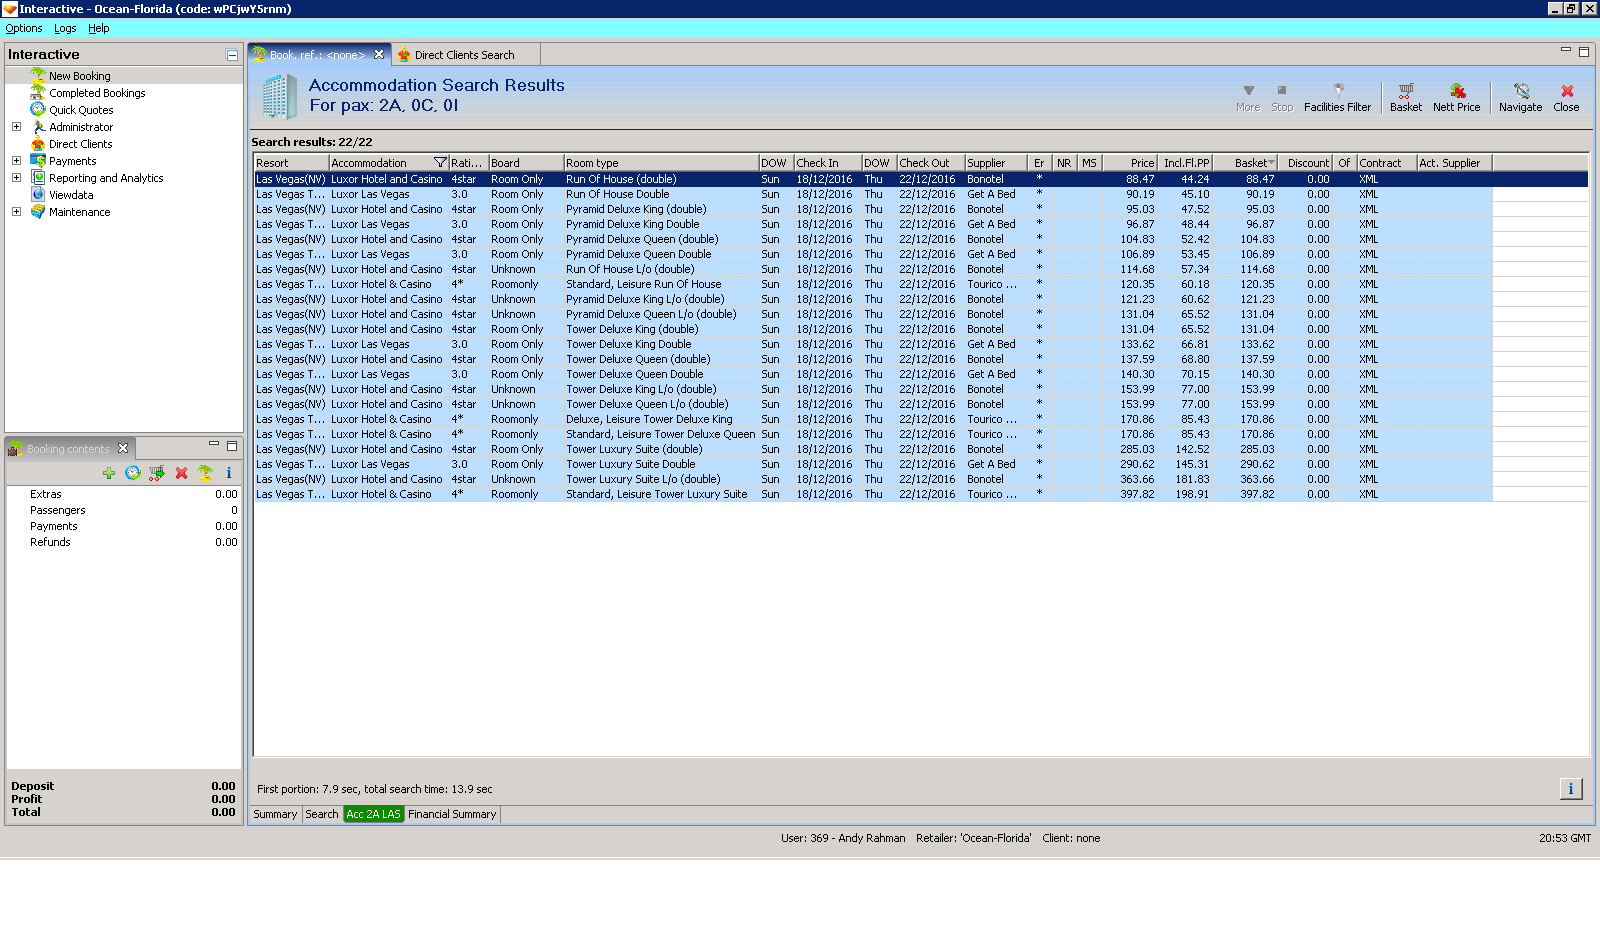This screenshot has height=926, width=1600.
Task: Minimize the Interactive navigation panel
Action: [x=232, y=55]
